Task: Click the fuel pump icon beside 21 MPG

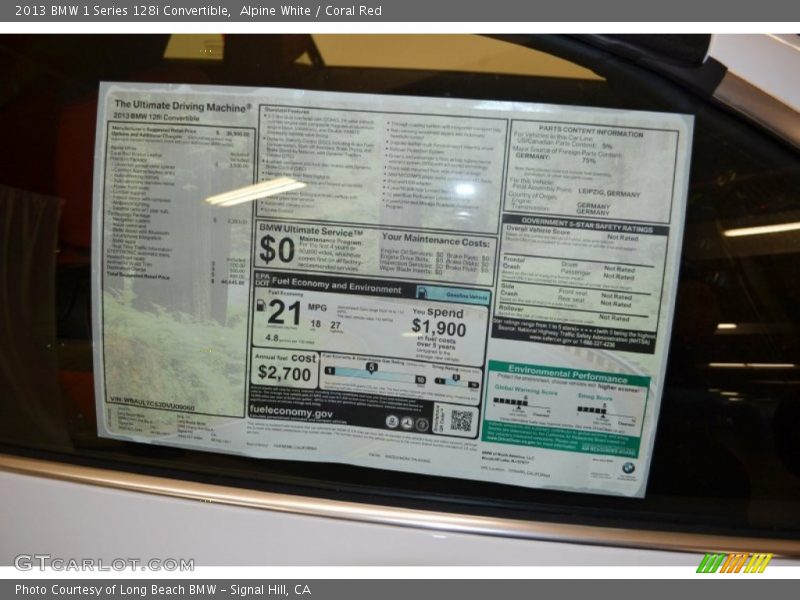Action: point(261,305)
